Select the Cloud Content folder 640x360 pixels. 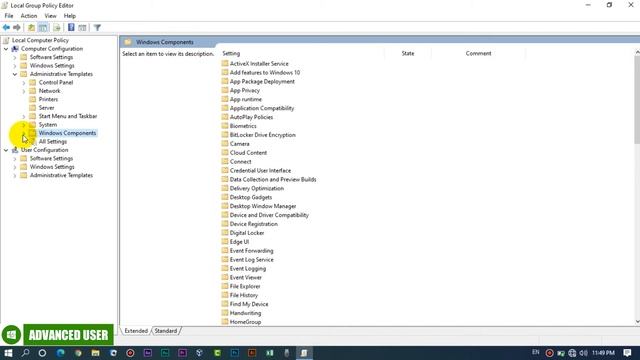click(248, 153)
